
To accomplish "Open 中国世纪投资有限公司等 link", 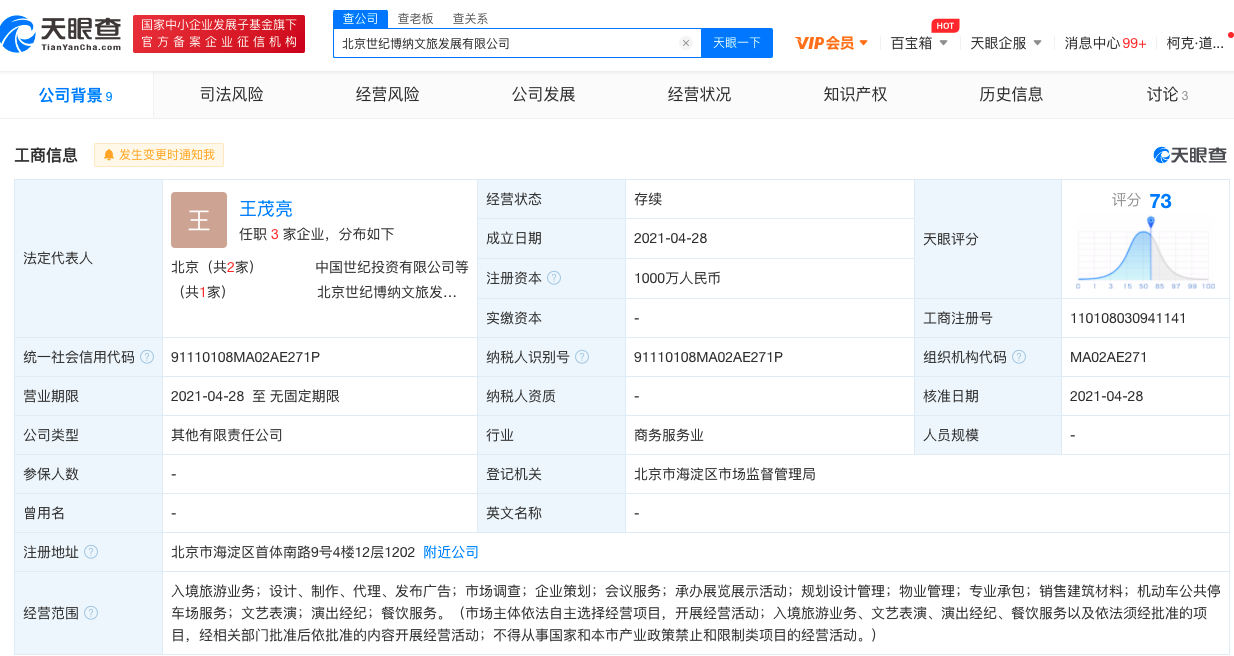I will click(x=392, y=267).
